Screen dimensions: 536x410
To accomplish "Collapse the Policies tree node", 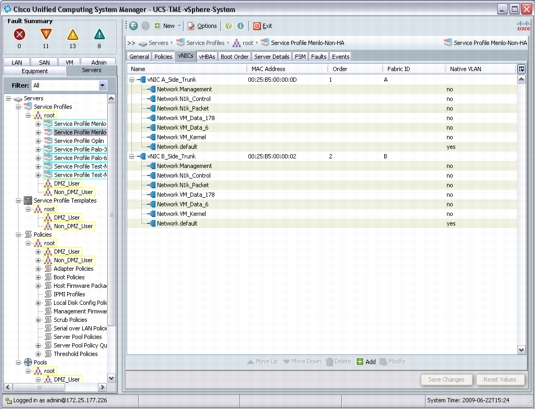I will point(18,235).
